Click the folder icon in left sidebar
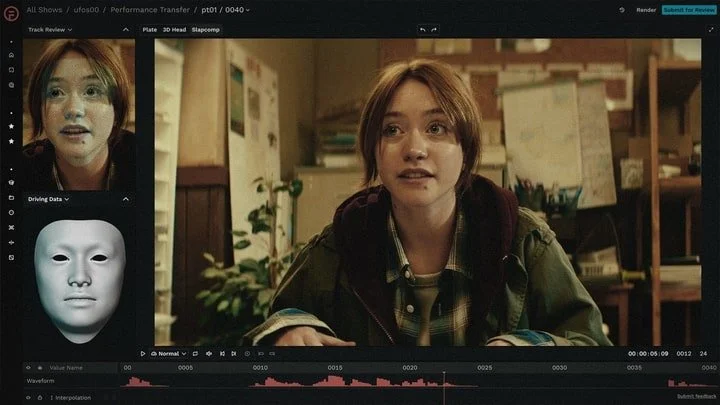This screenshot has height=405, width=720. click(x=11, y=198)
